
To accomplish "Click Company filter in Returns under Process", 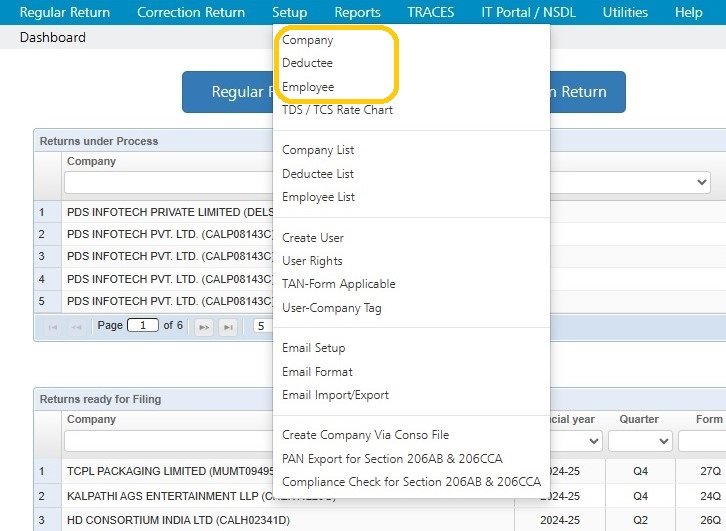I will (x=169, y=182).
